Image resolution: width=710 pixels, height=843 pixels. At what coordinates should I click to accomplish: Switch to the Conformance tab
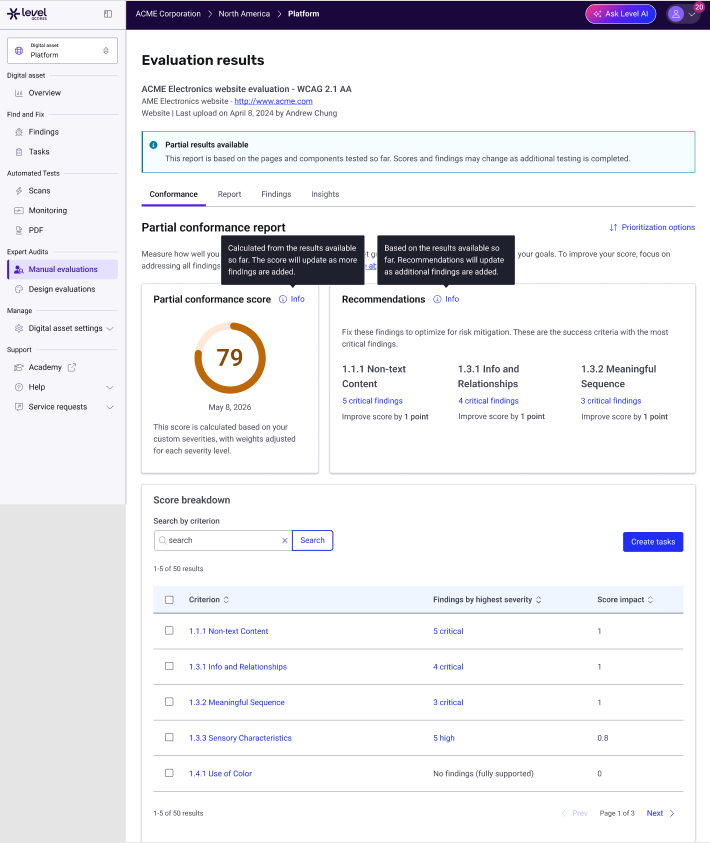[x=174, y=195]
